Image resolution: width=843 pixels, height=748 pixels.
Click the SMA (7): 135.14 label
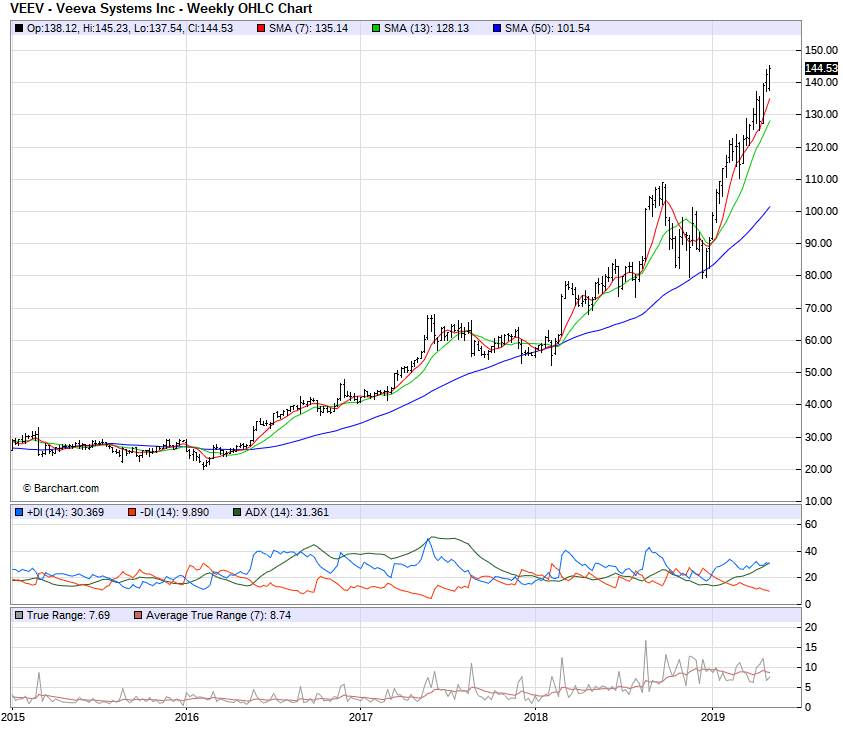(308, 29)
